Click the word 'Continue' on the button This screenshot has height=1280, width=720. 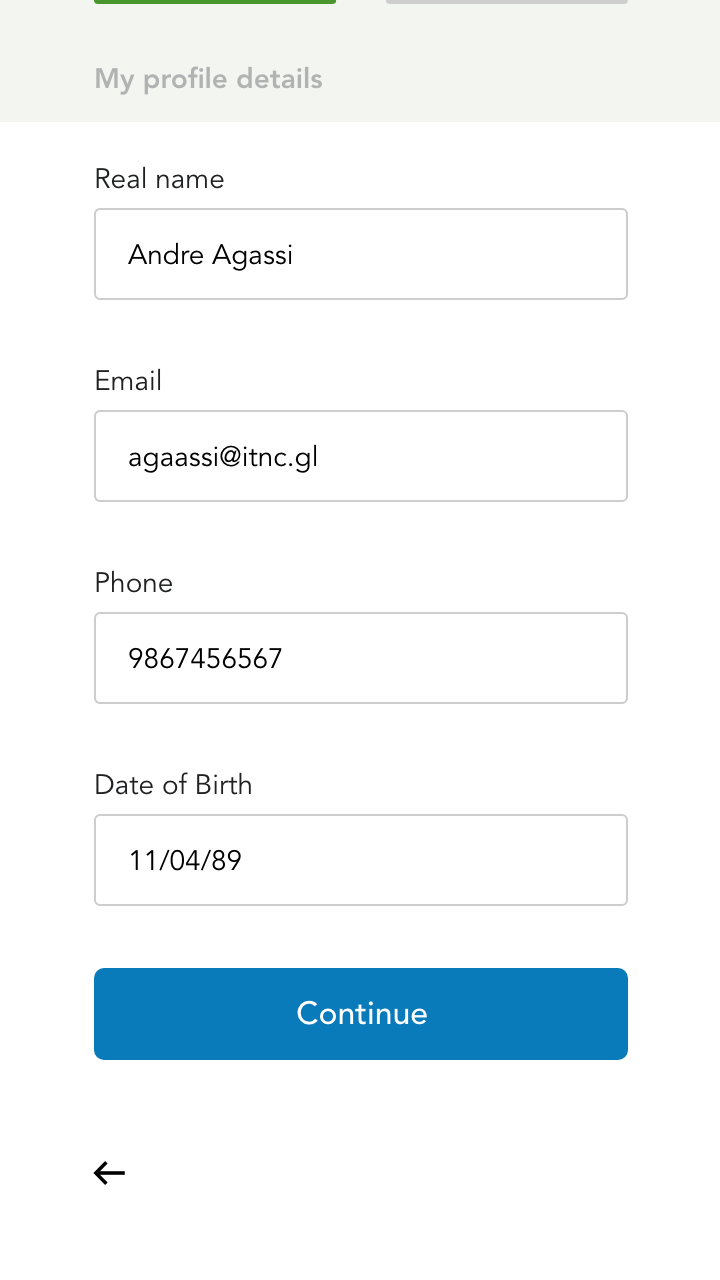coord(361,1014)
